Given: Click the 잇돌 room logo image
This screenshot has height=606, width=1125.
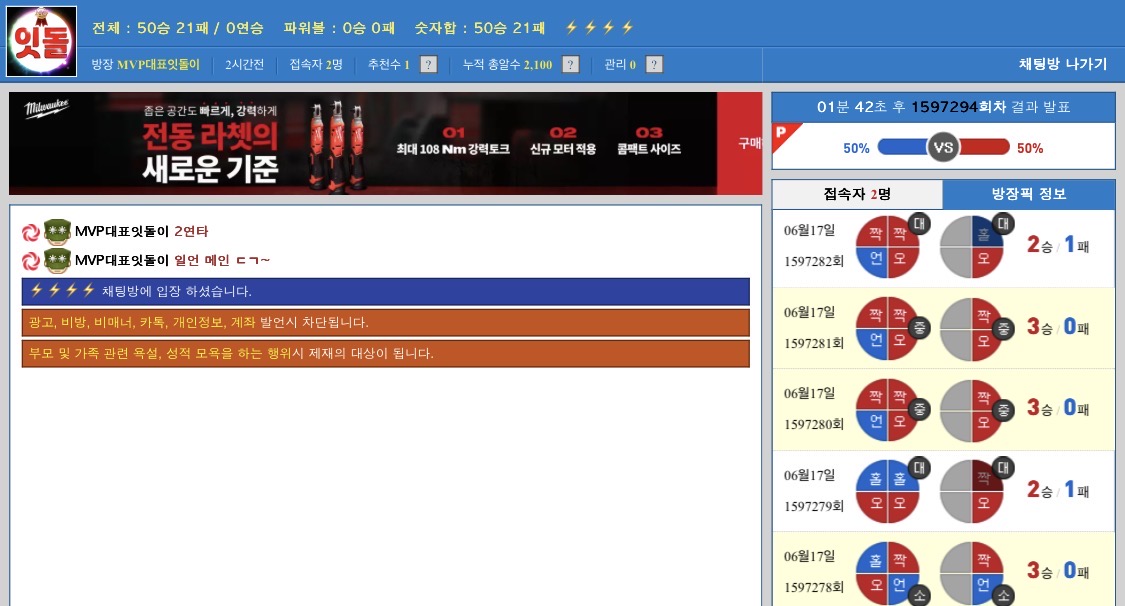Looking at the screenshot, I should pos(42,42).
